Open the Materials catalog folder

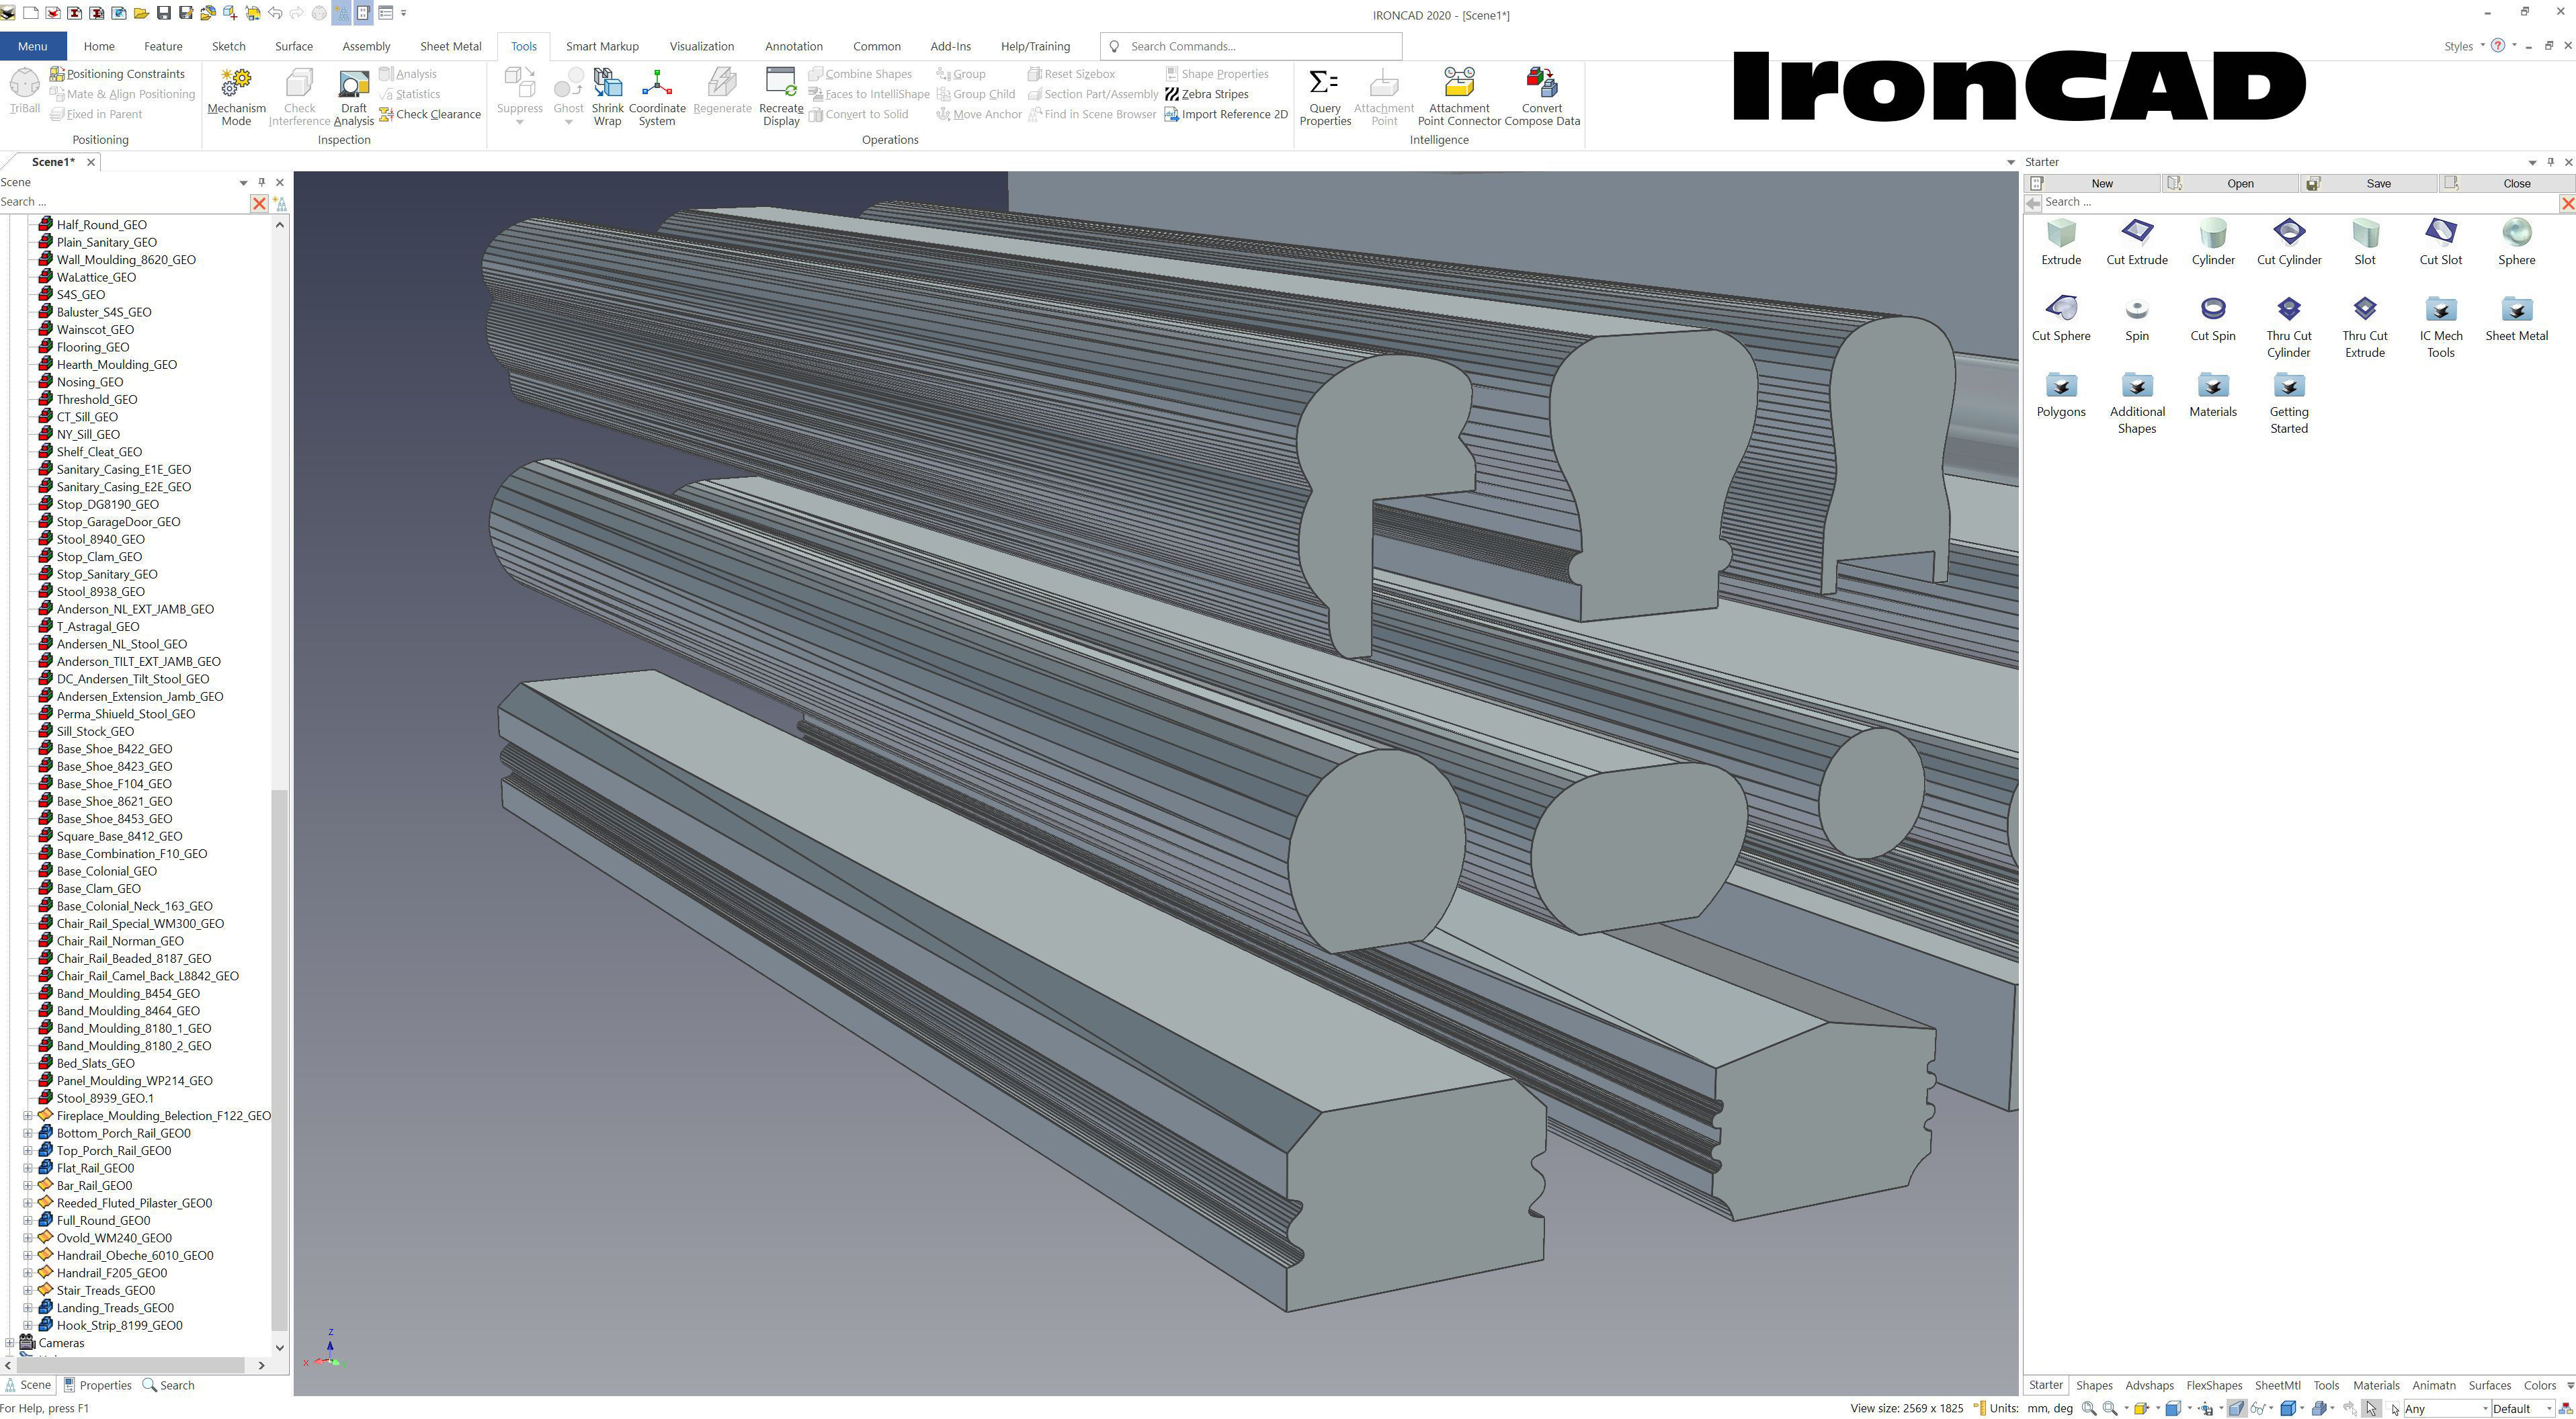2213,395
